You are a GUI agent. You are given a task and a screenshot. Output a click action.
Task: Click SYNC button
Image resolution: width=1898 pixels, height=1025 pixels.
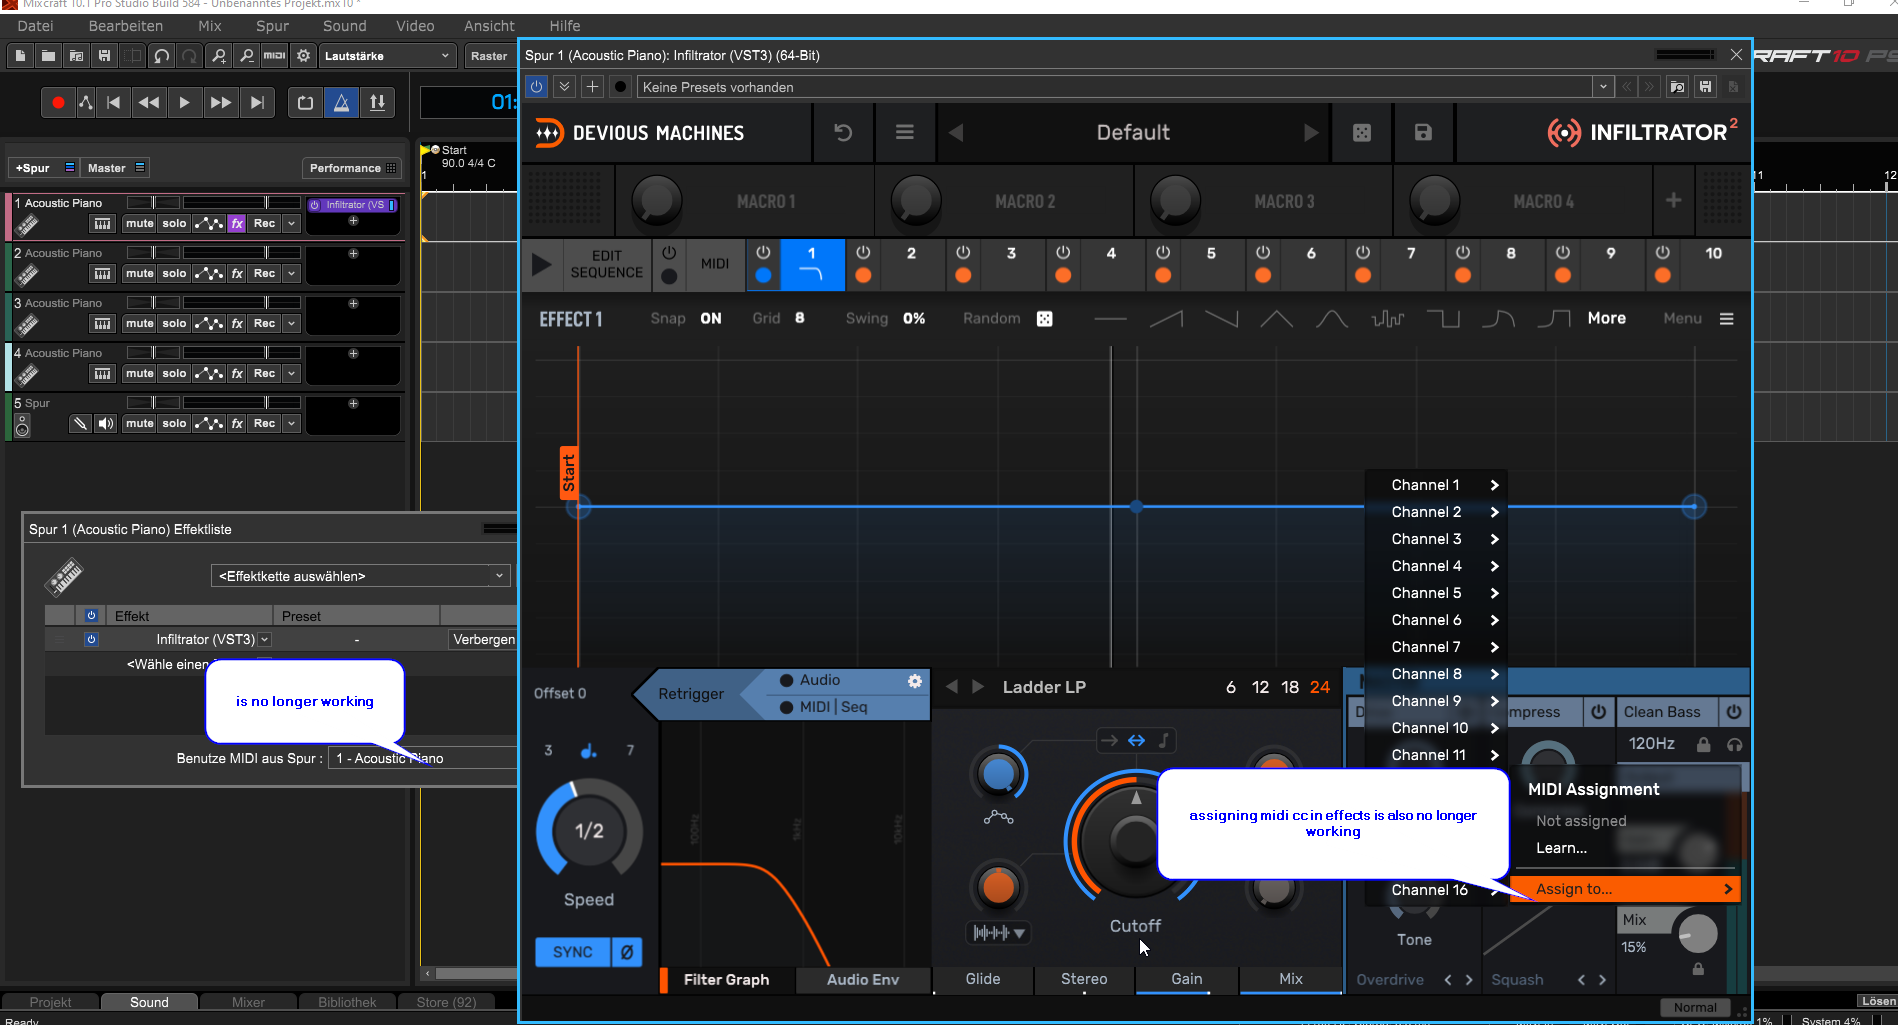(x=573, y=952)
